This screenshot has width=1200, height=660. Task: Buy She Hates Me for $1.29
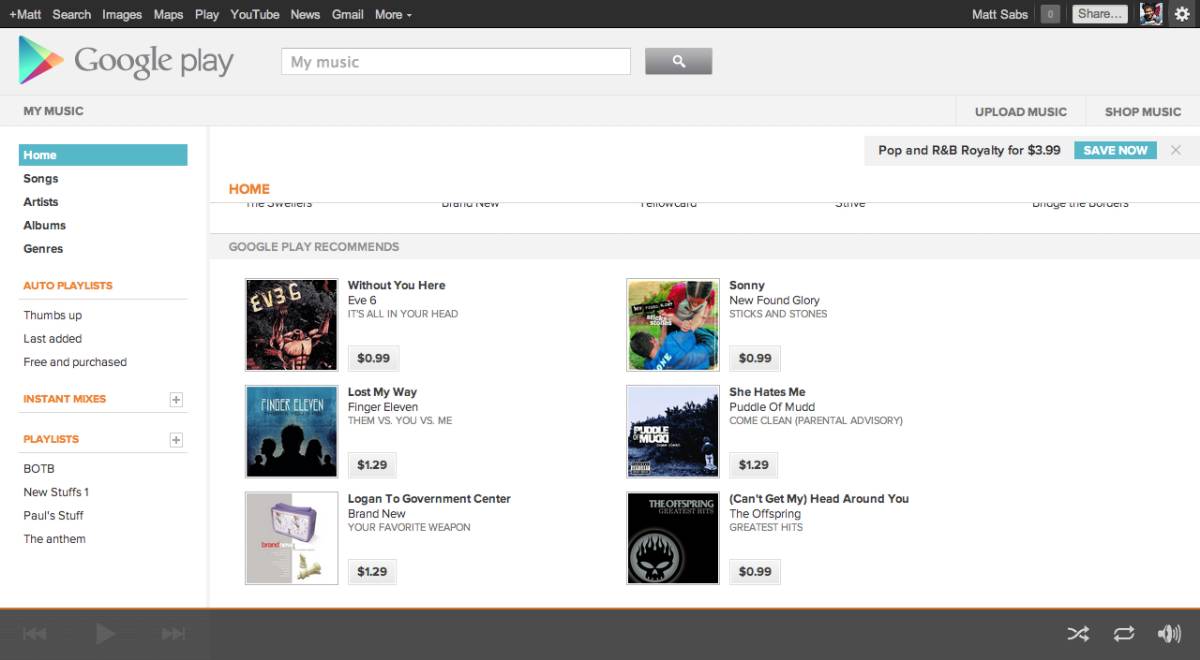[754, 465]
